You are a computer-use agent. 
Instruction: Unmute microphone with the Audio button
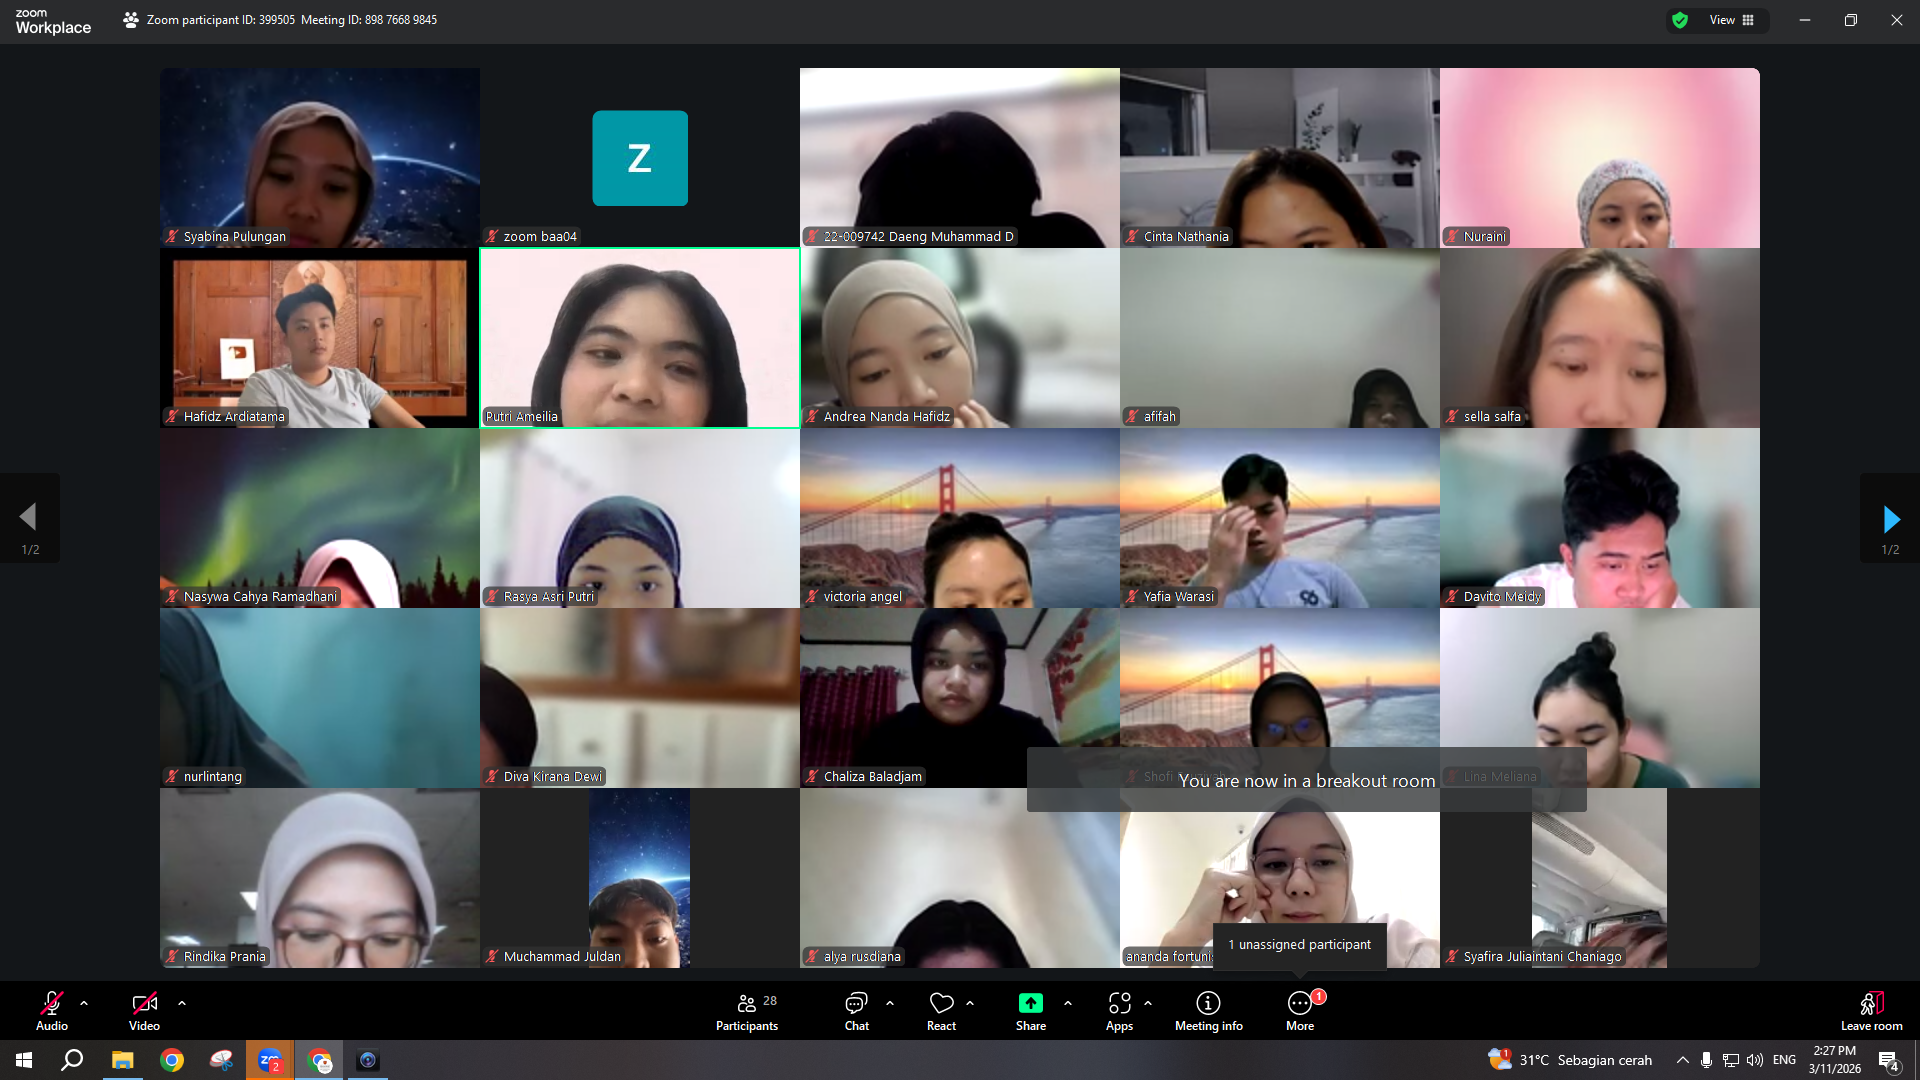(52, 1010)
